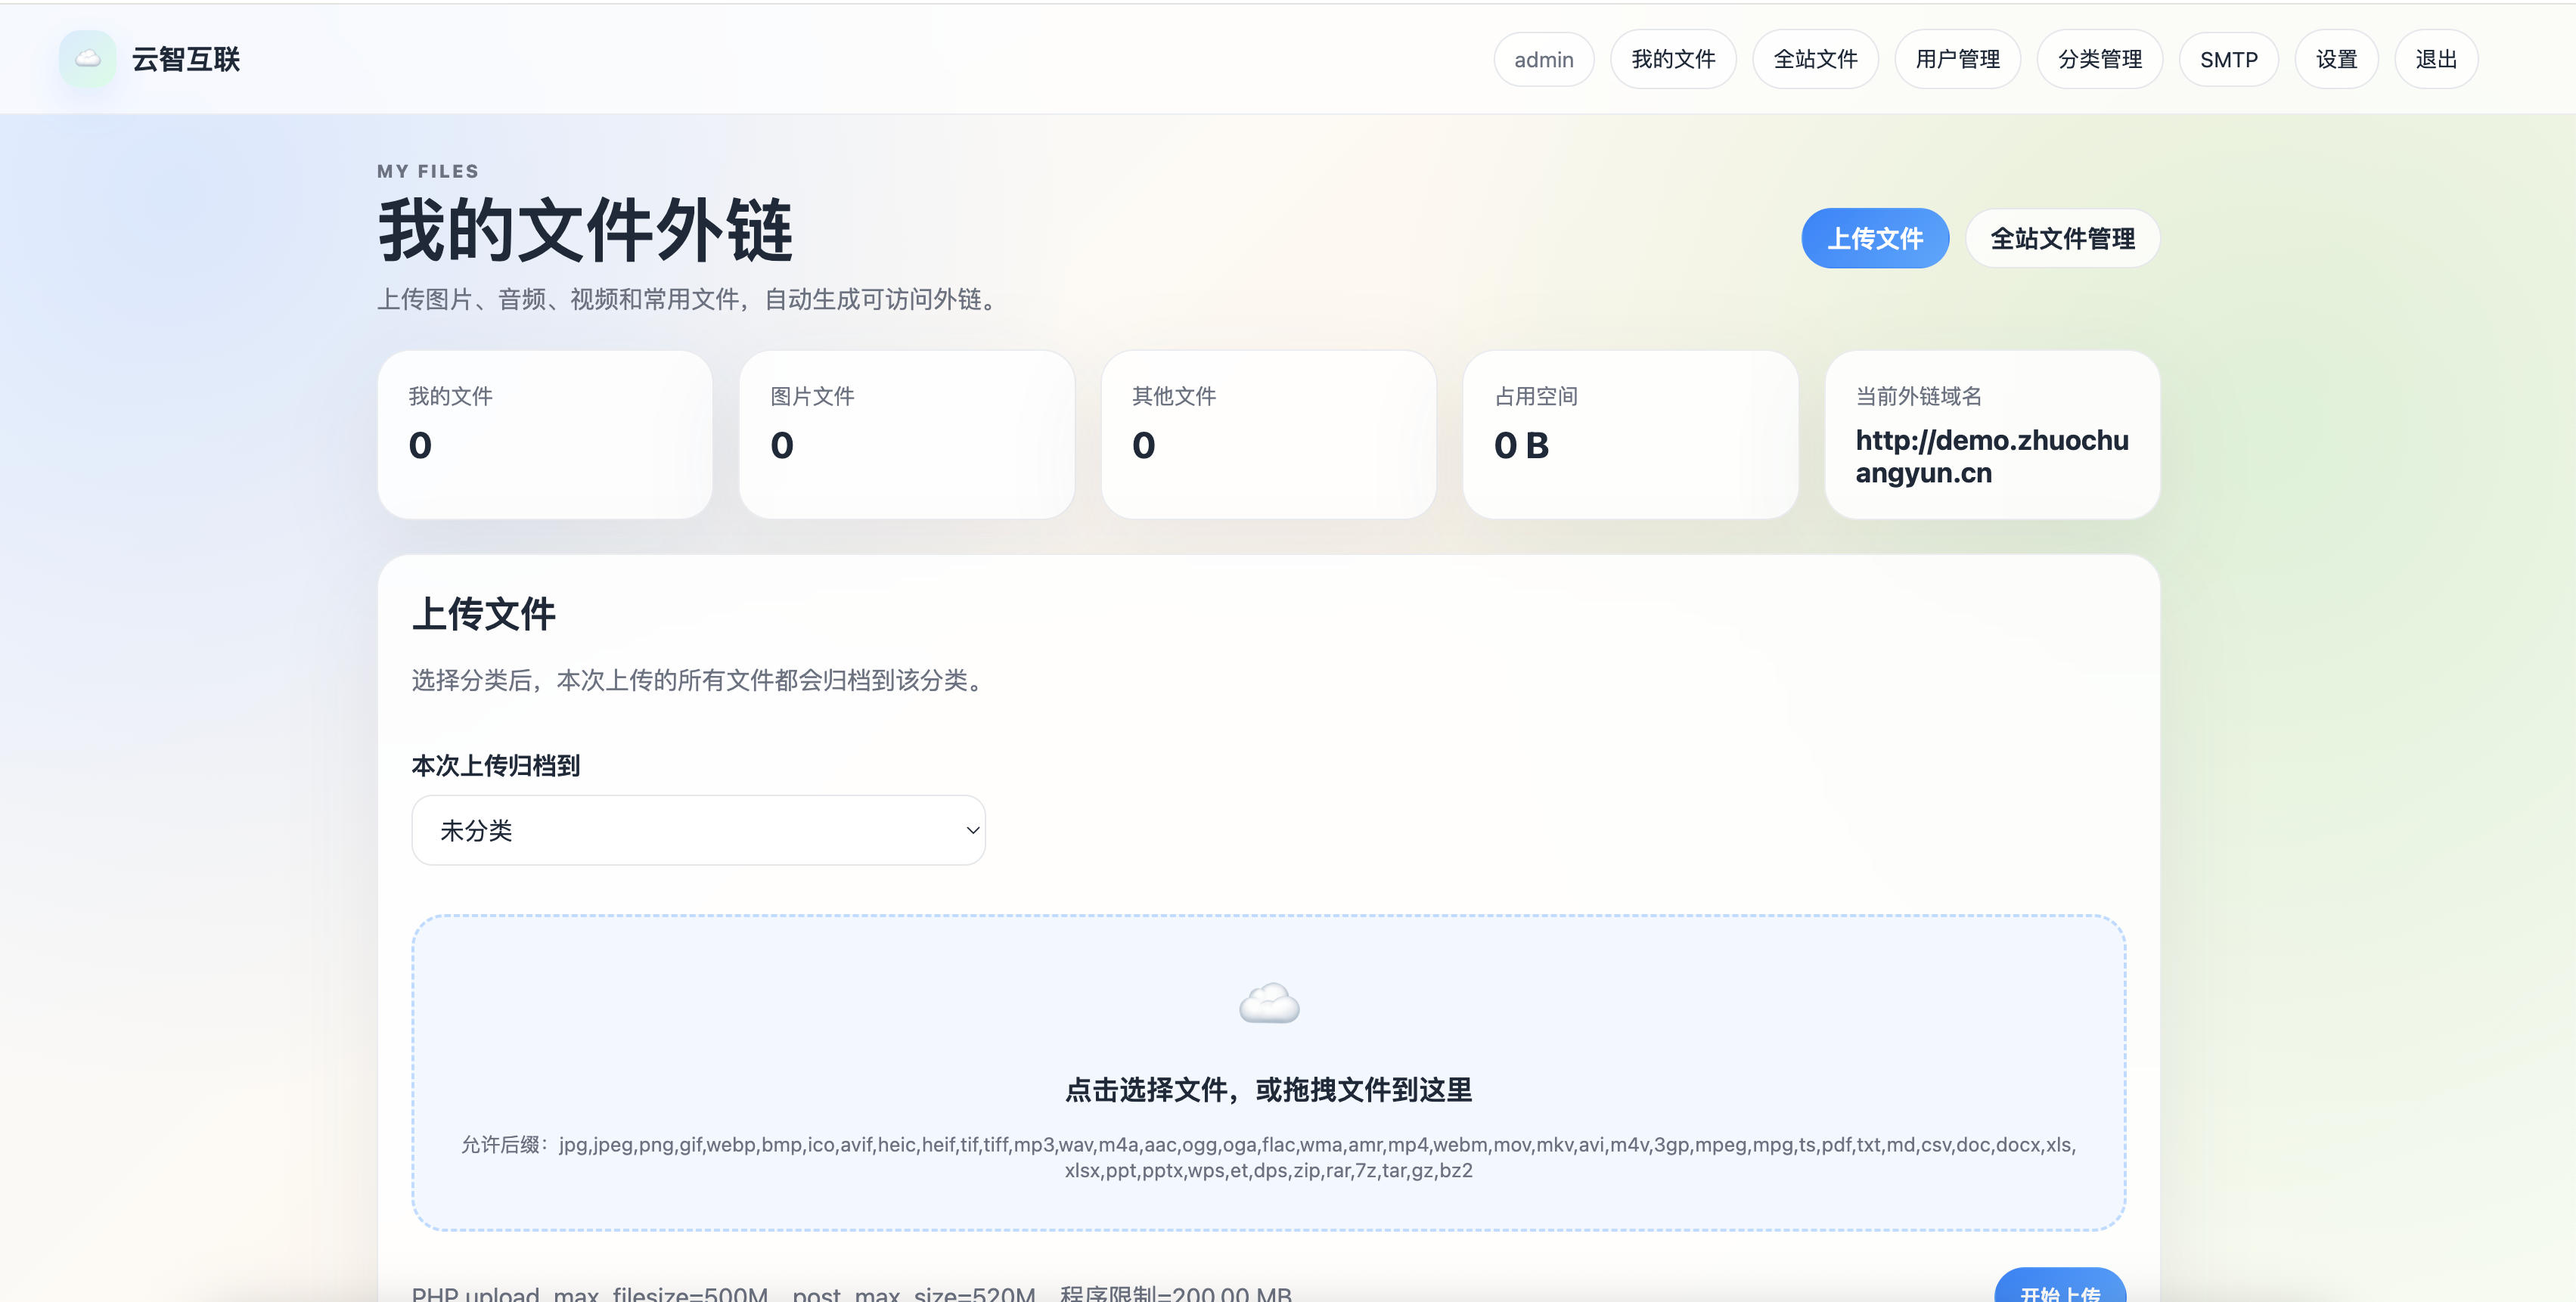Click the 上传文件 section heading
Screen dimensions: 2576x1302
tap(484, 614)
